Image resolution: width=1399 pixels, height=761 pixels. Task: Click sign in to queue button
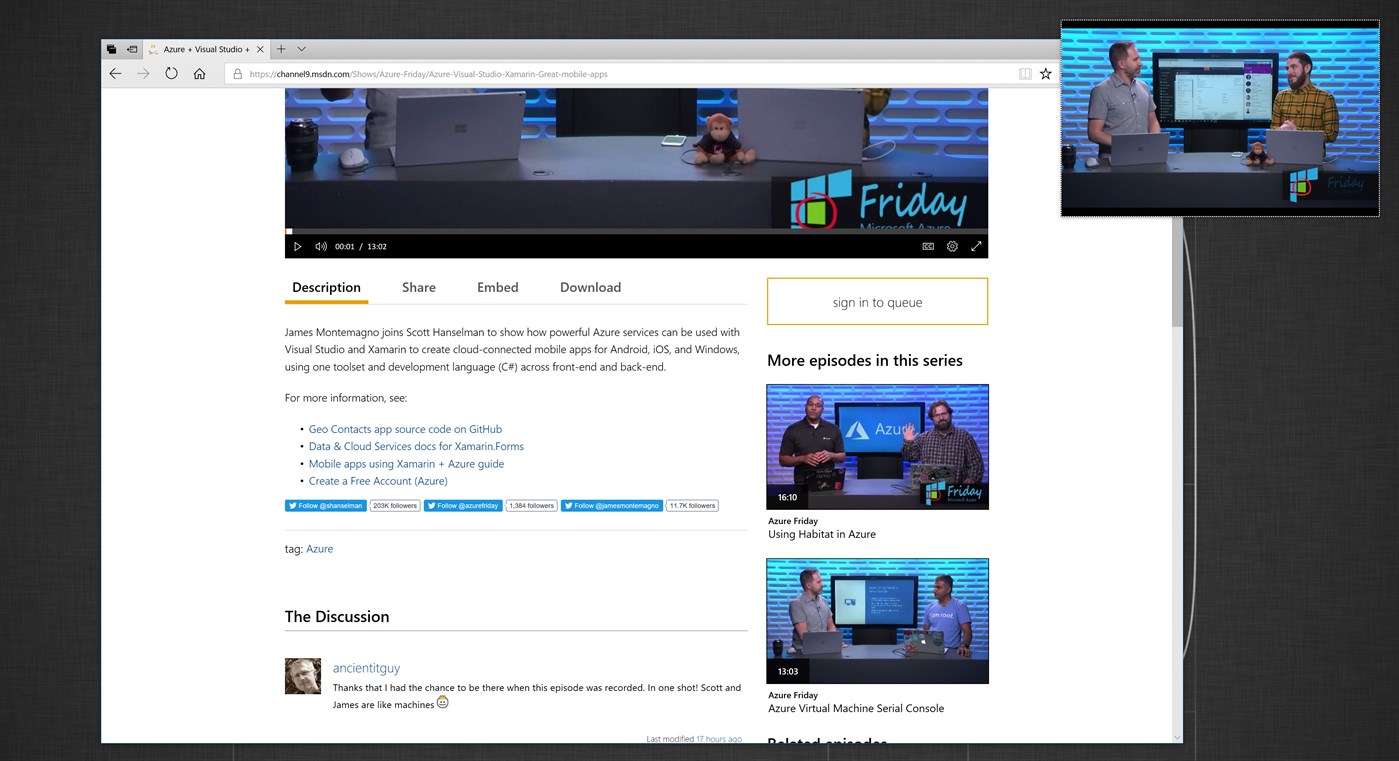point(877,302)
